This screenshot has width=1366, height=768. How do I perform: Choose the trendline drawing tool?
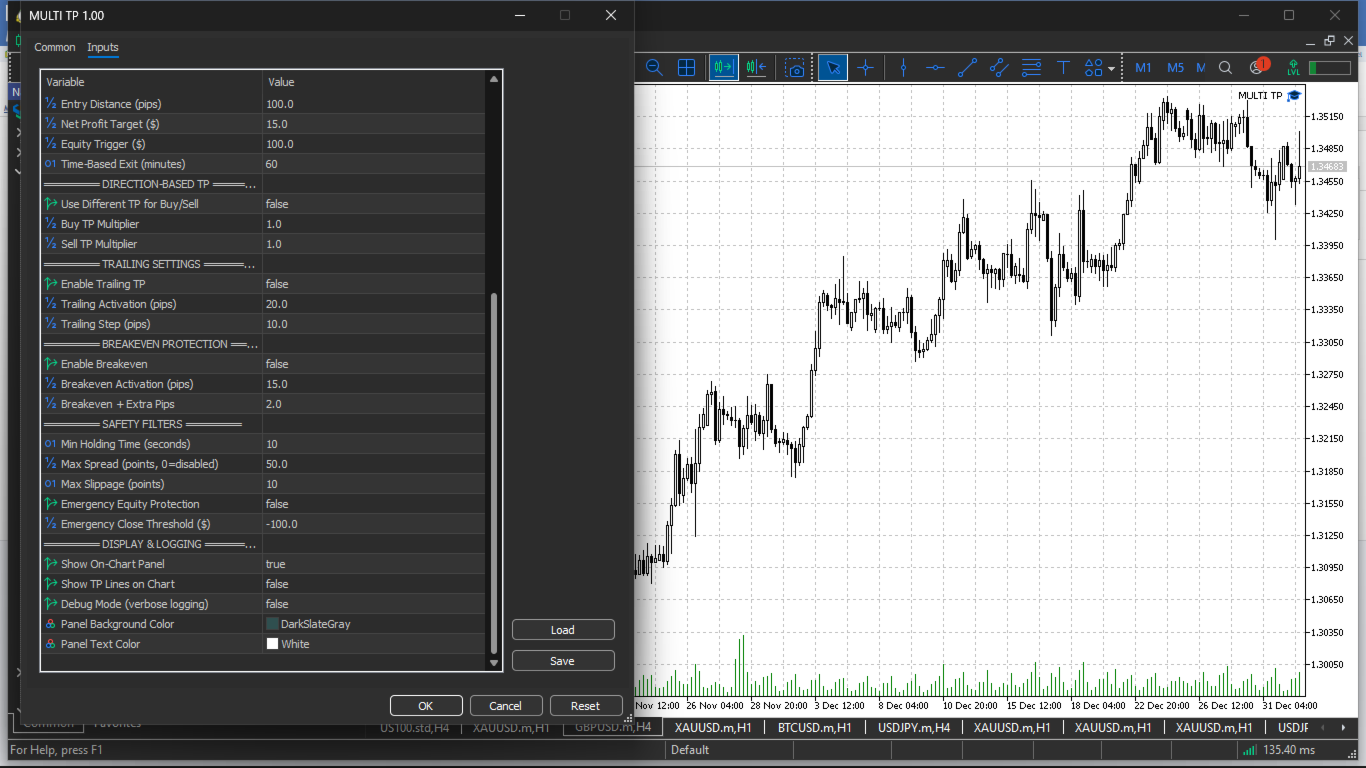tap(967, 68)
